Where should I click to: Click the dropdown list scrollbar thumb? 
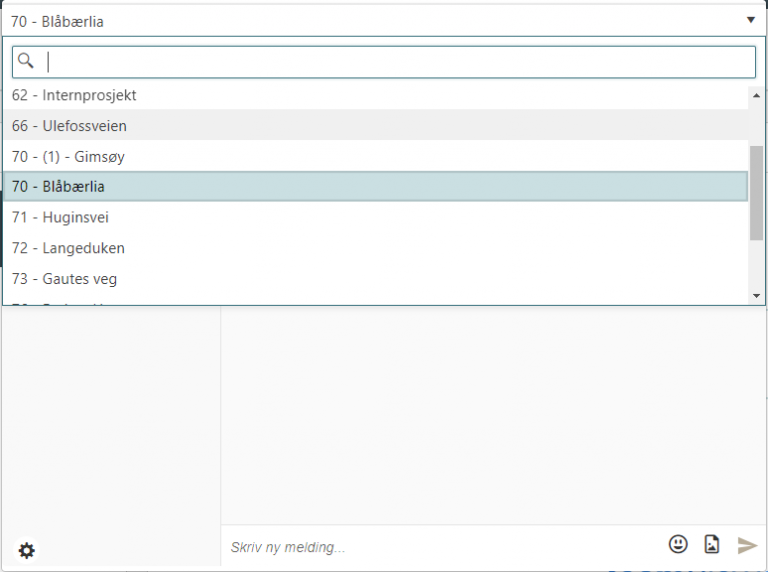[757, 192]
